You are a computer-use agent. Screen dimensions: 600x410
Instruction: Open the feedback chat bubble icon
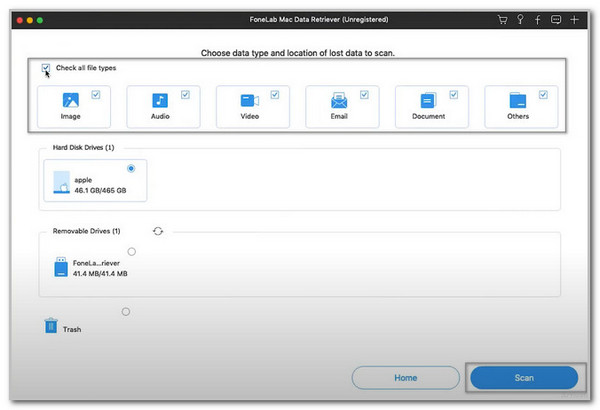coord(556,20)
